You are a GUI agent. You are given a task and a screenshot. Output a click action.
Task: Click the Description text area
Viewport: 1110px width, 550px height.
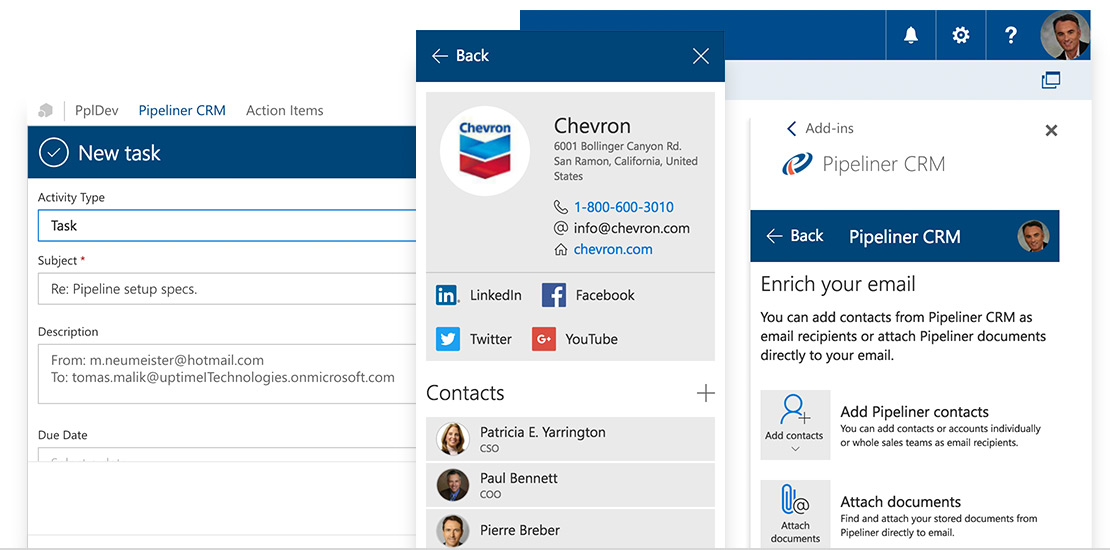(227, 374)
